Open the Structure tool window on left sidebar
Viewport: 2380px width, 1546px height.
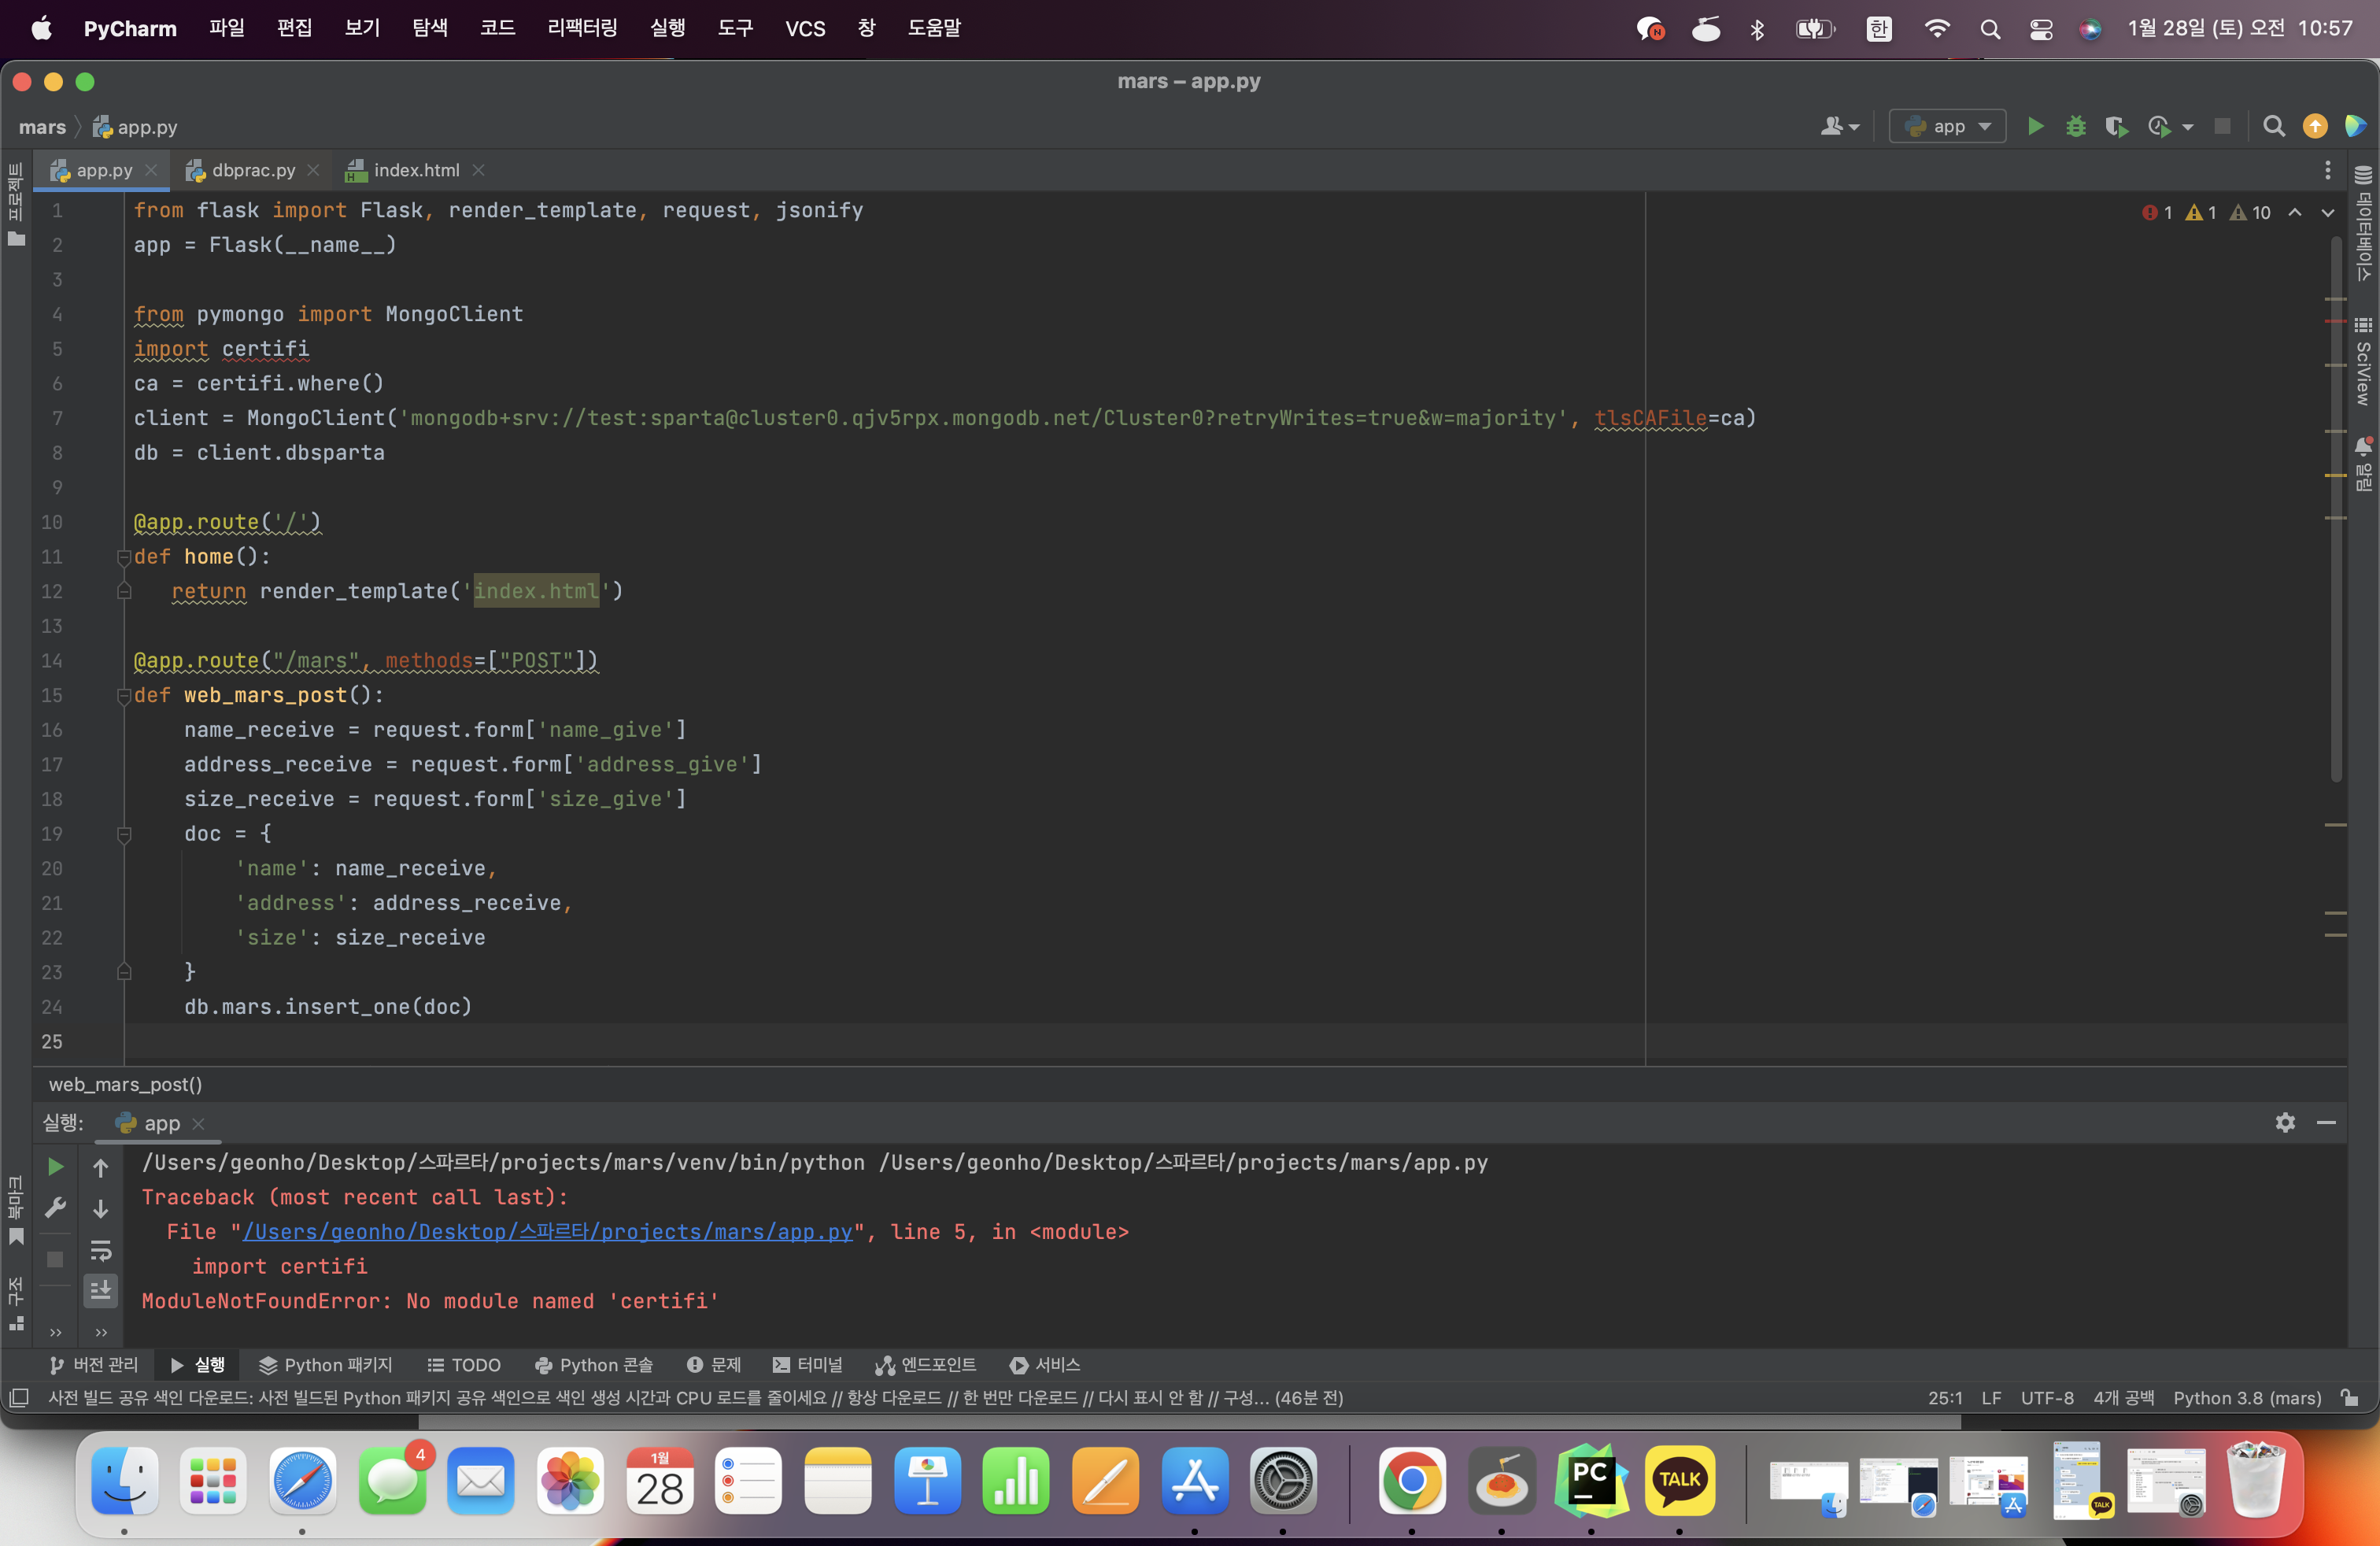[16, 1304]
